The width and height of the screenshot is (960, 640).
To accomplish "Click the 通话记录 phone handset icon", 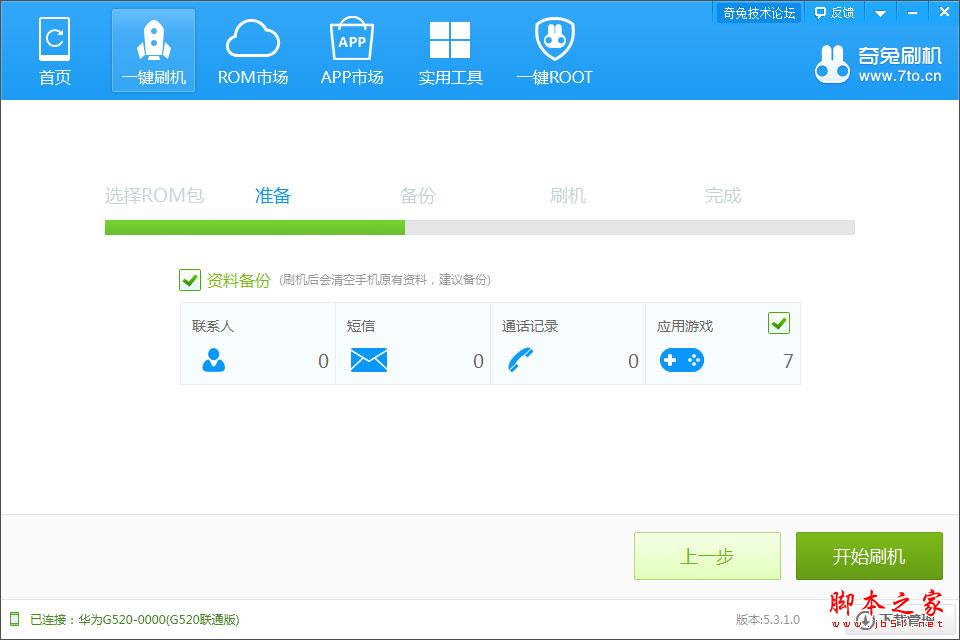I will pyautogui.click(x=521, y=360).
